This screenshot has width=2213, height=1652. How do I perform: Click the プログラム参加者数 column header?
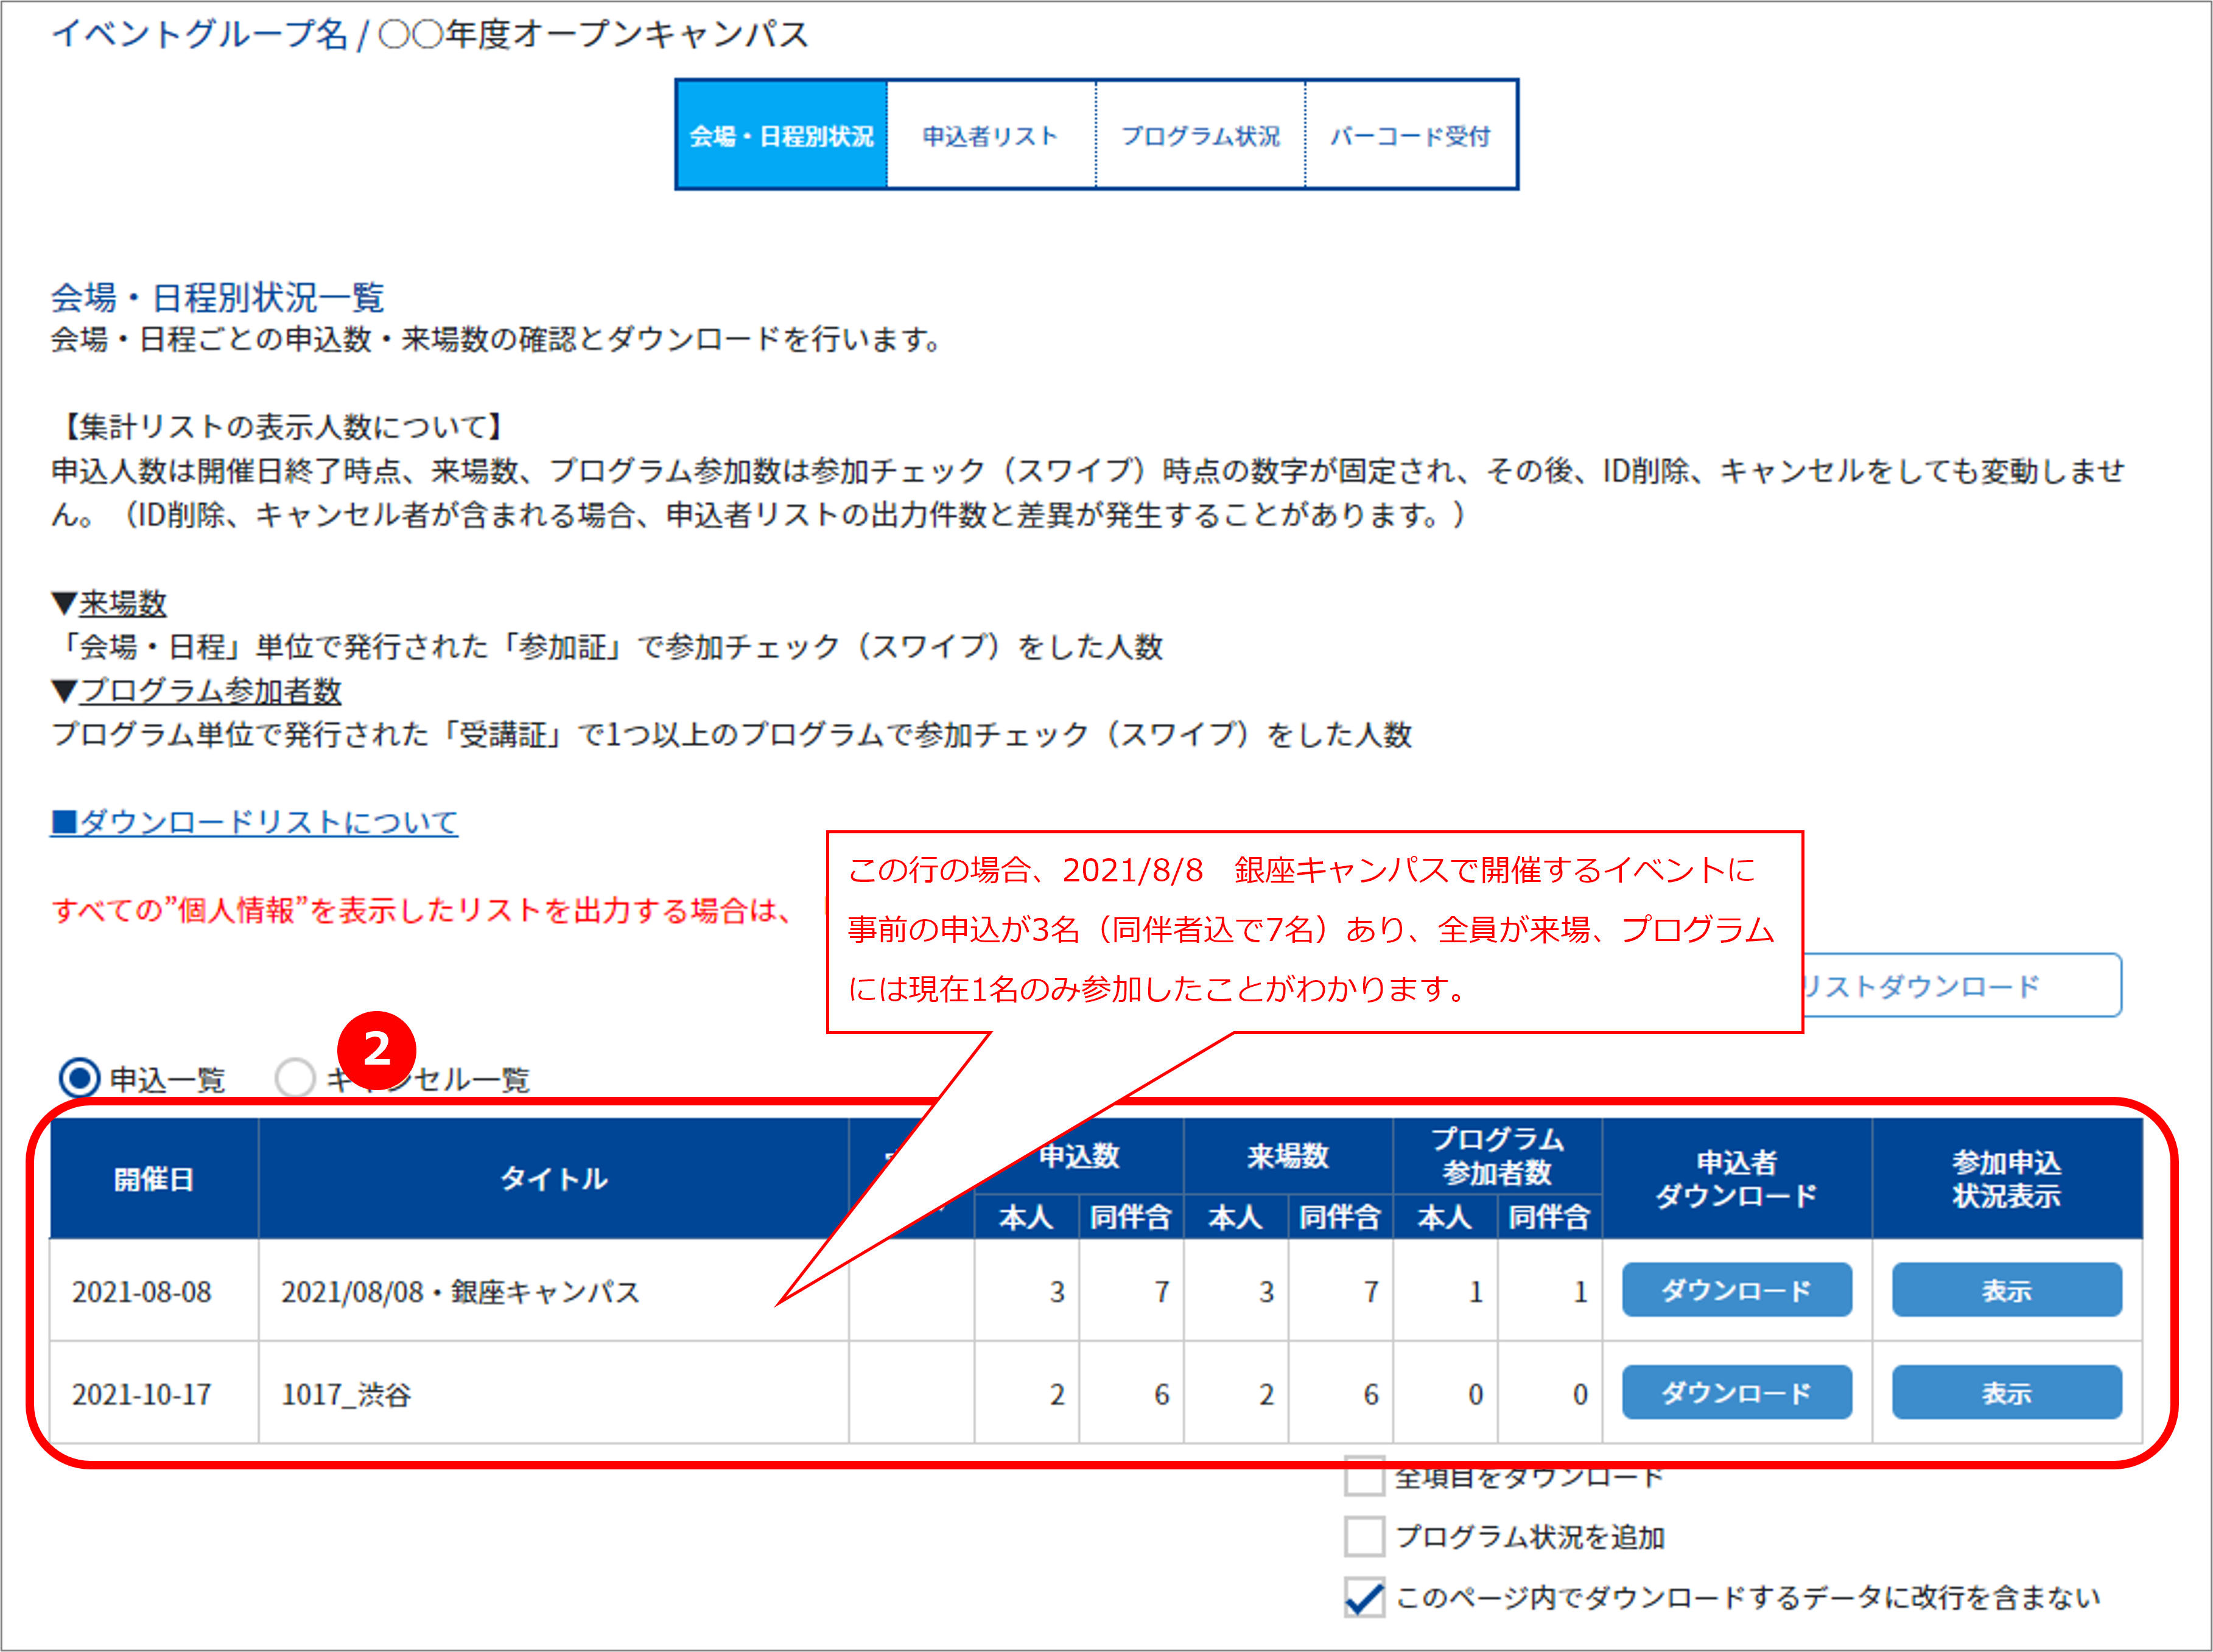(x=1497, y=1156)
